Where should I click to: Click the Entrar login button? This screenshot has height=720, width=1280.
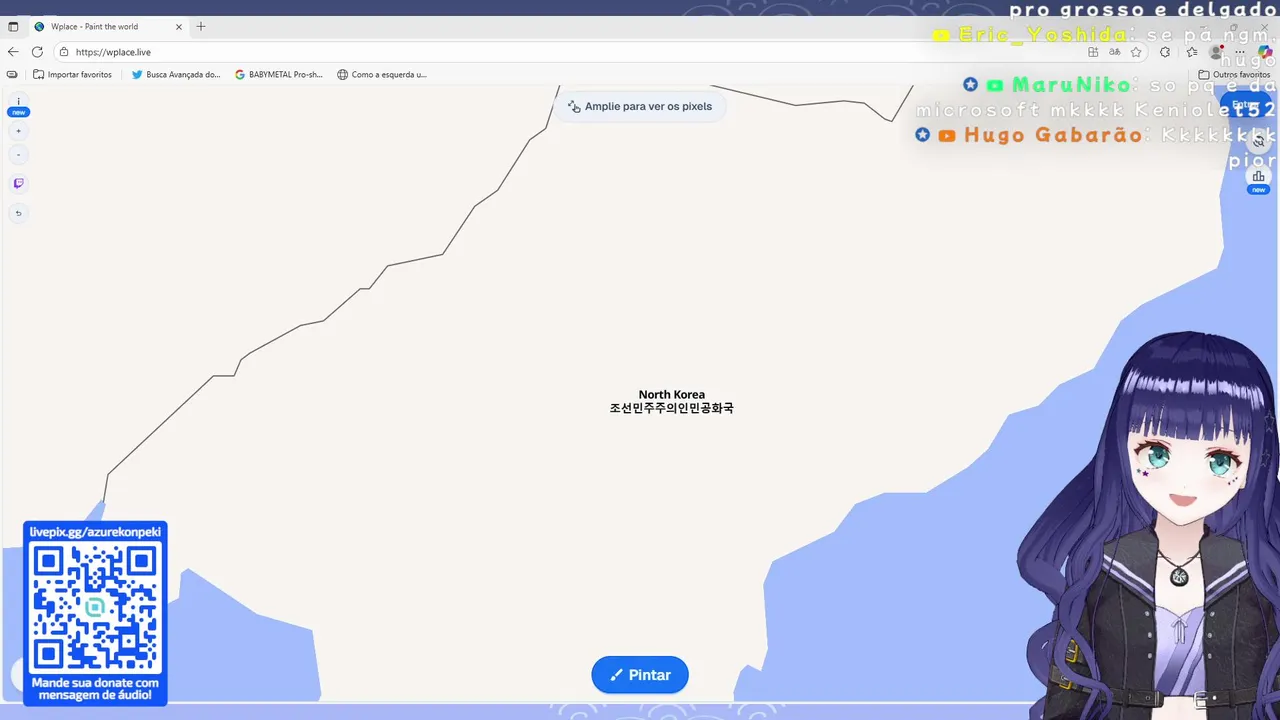(1244, 105)
